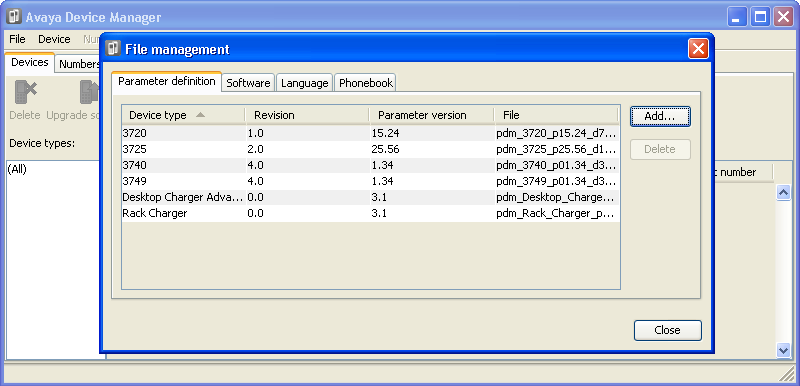Click file pdm_3720_p15.24_d7... cell
Viewport: 800px width, 386px height.
tap(557, 134)
